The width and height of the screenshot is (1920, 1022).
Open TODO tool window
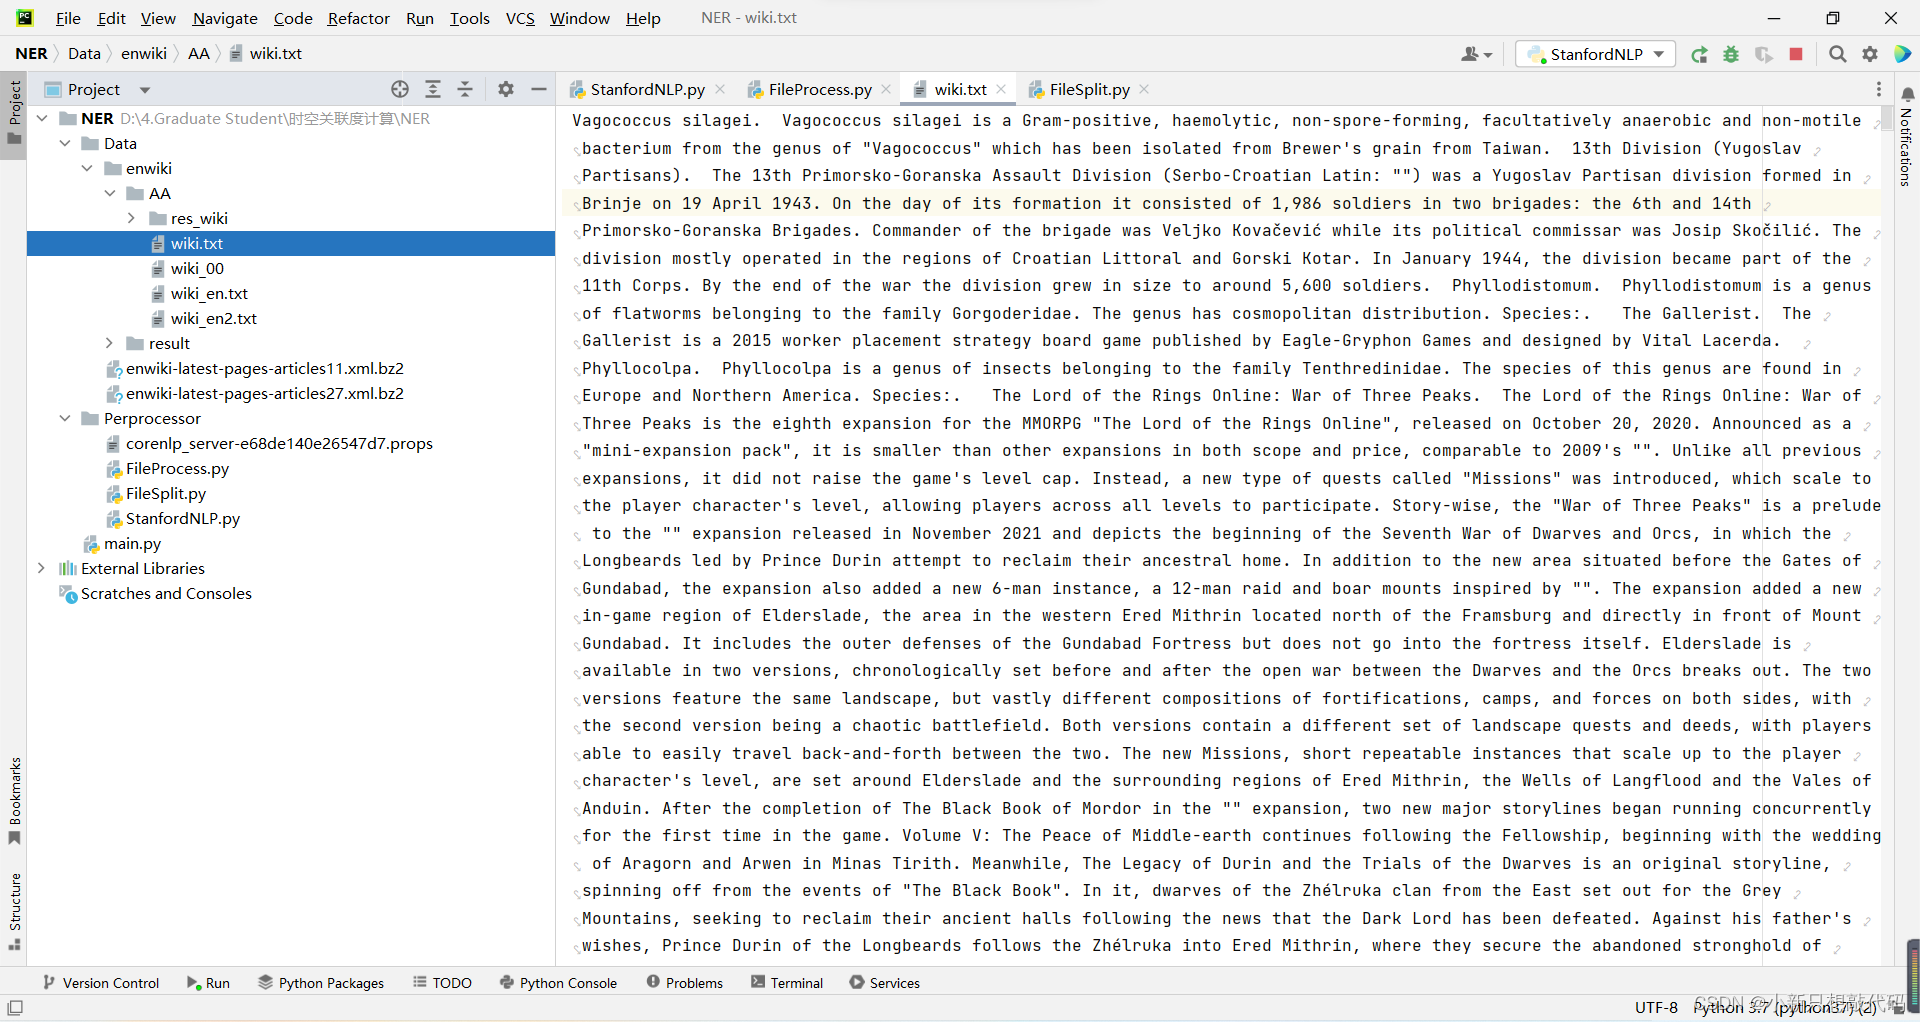pyautogui.click(x=442, y=983)
